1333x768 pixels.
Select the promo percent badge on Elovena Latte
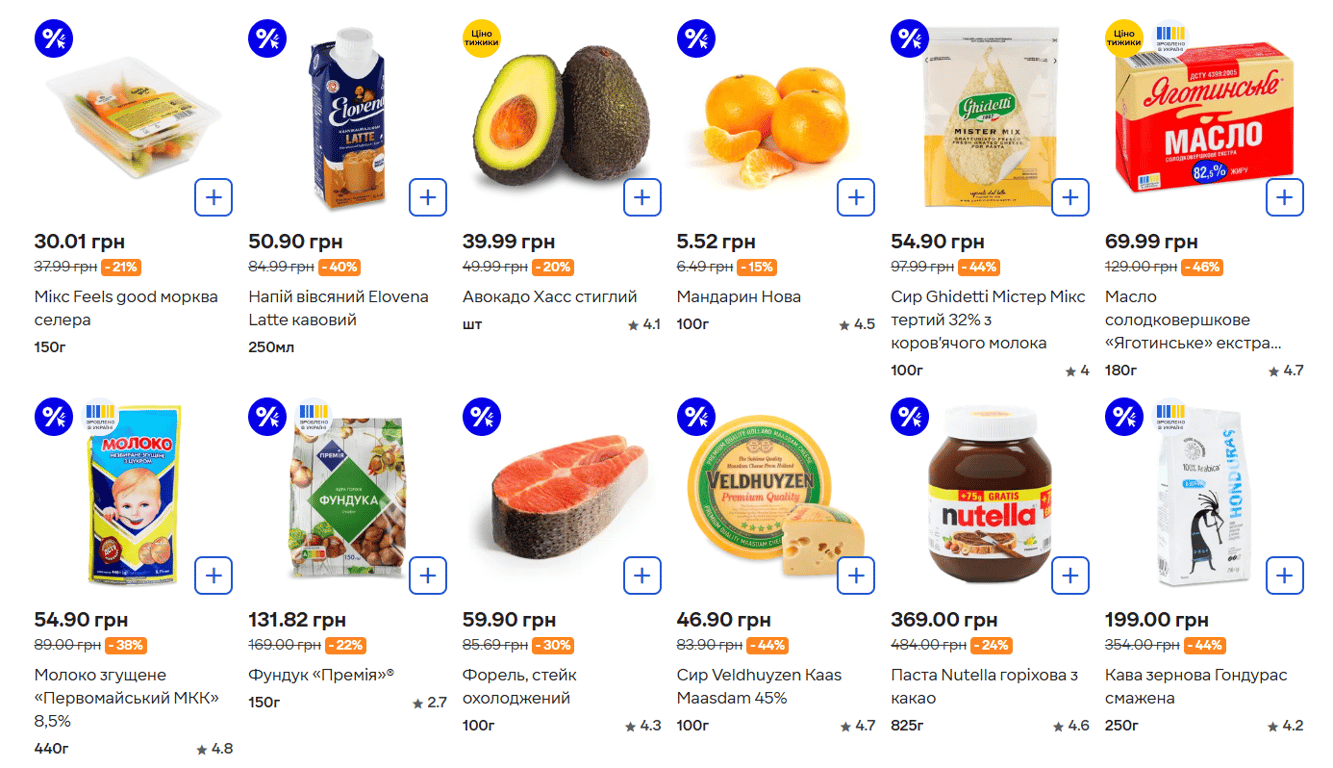[x=267, y=38]
